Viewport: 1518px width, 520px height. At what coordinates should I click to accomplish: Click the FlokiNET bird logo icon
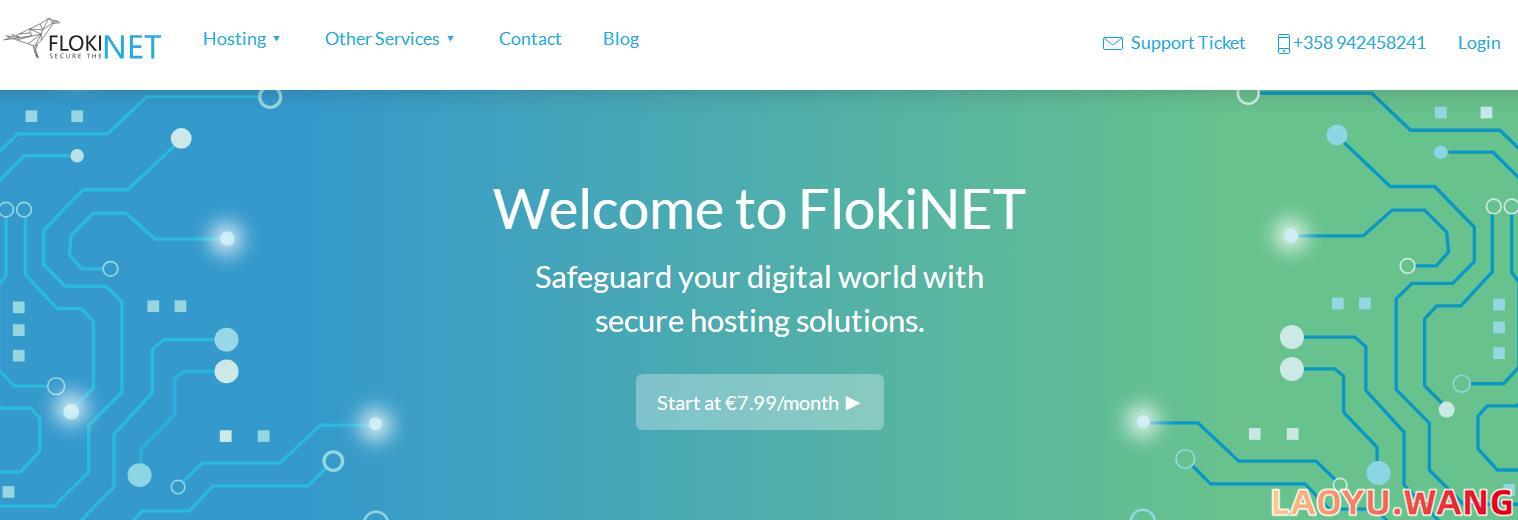30,35
